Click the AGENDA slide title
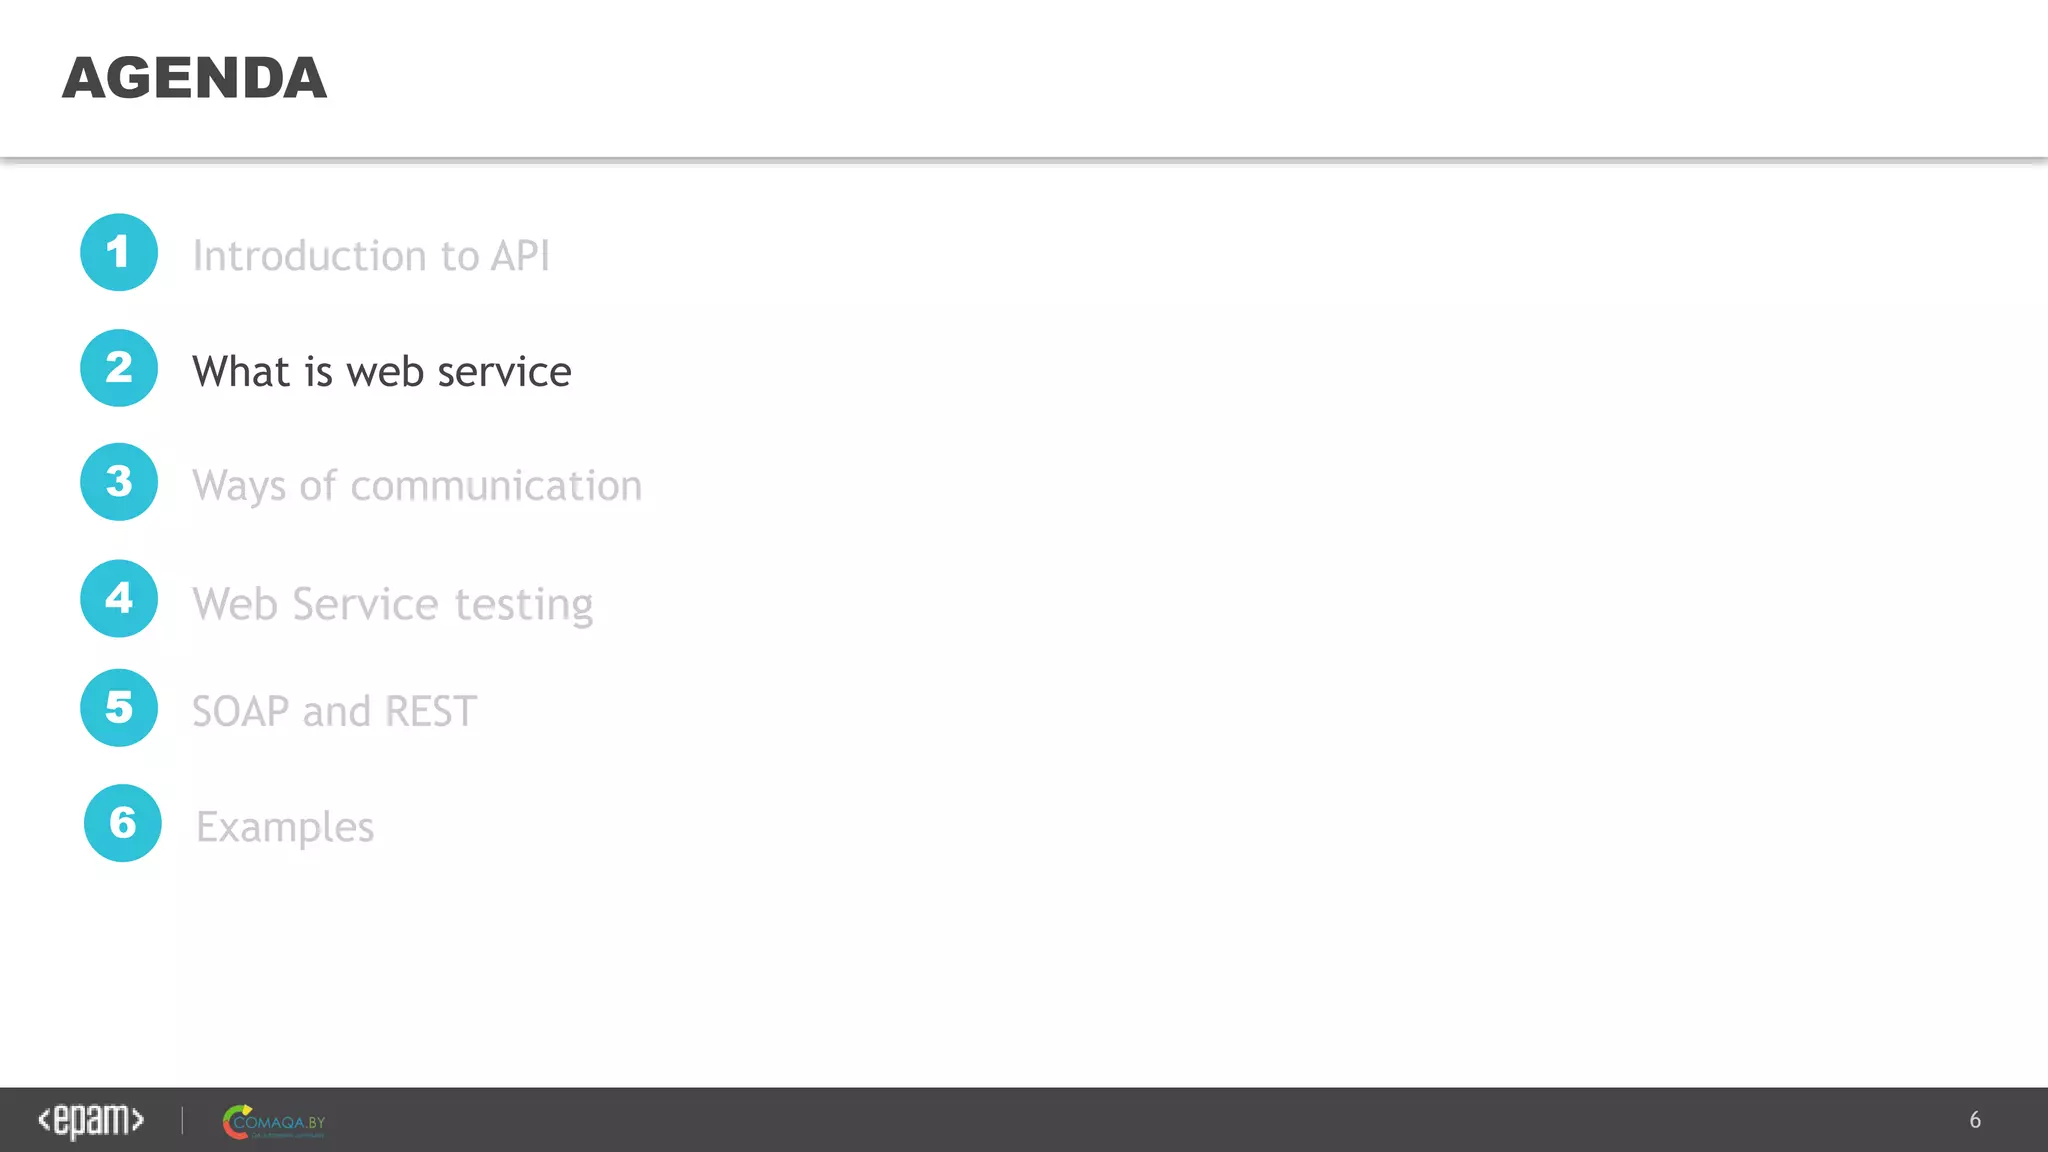Viewport: 2048px width, 1152px height. click(195, 78)
